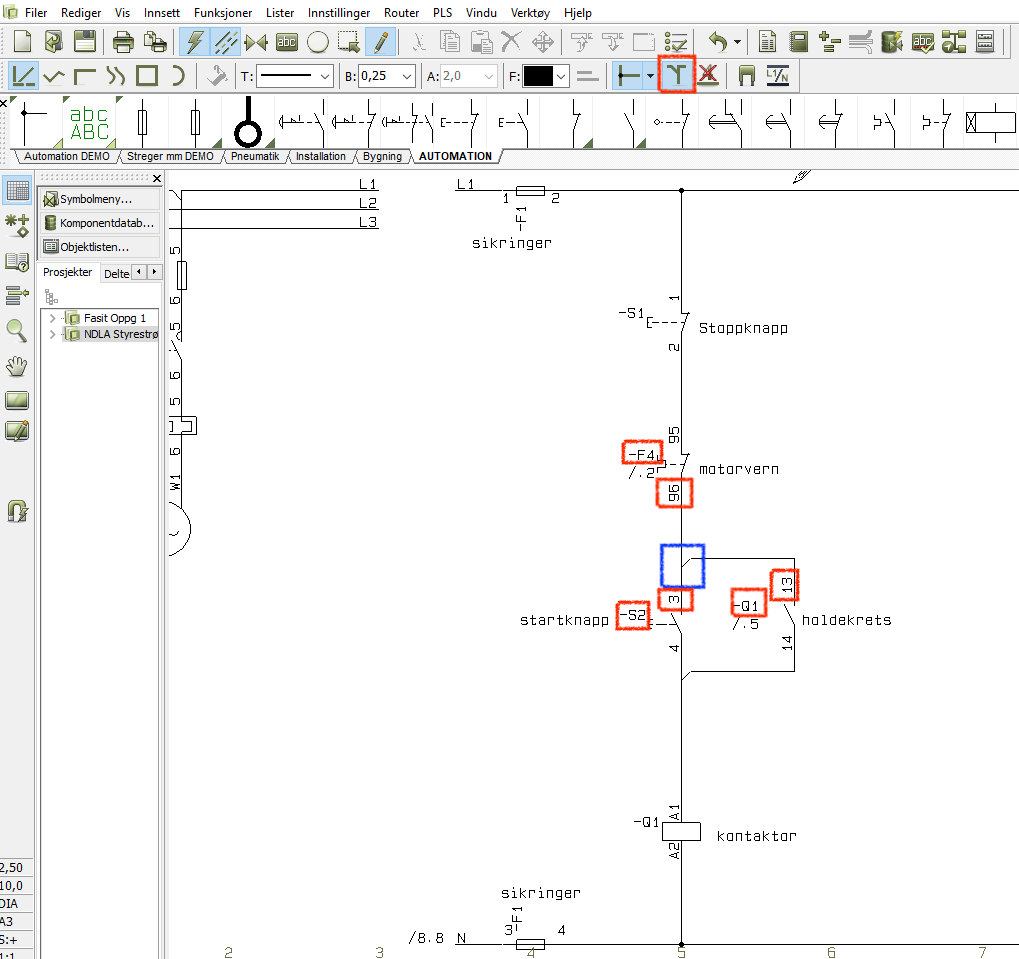Open the Undo history dropdown arrow
The width and height of the screenshot is (1019, 959).
[x=737, y=42]
